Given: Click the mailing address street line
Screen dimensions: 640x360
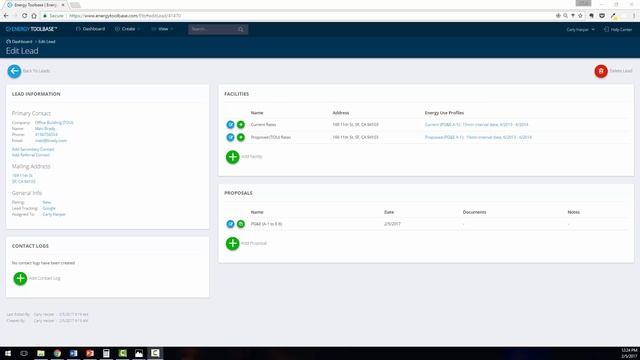Looking at the screenshot, I should point(22,176).
